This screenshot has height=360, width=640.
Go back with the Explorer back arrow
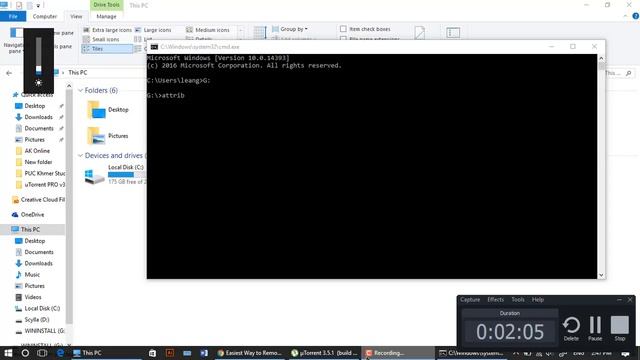9,73
